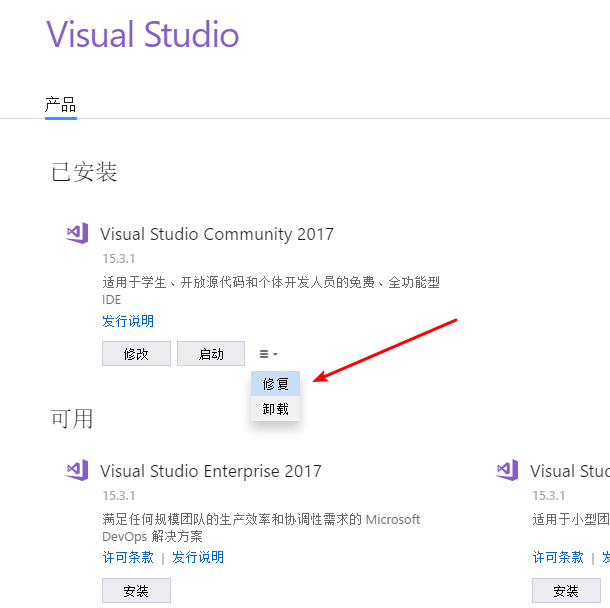Click the Enterprise description mentioning Microsoft DevOps 解决方案
Image resolution: width=610 pixels, height=608 pixels.
tap(261, 528)
